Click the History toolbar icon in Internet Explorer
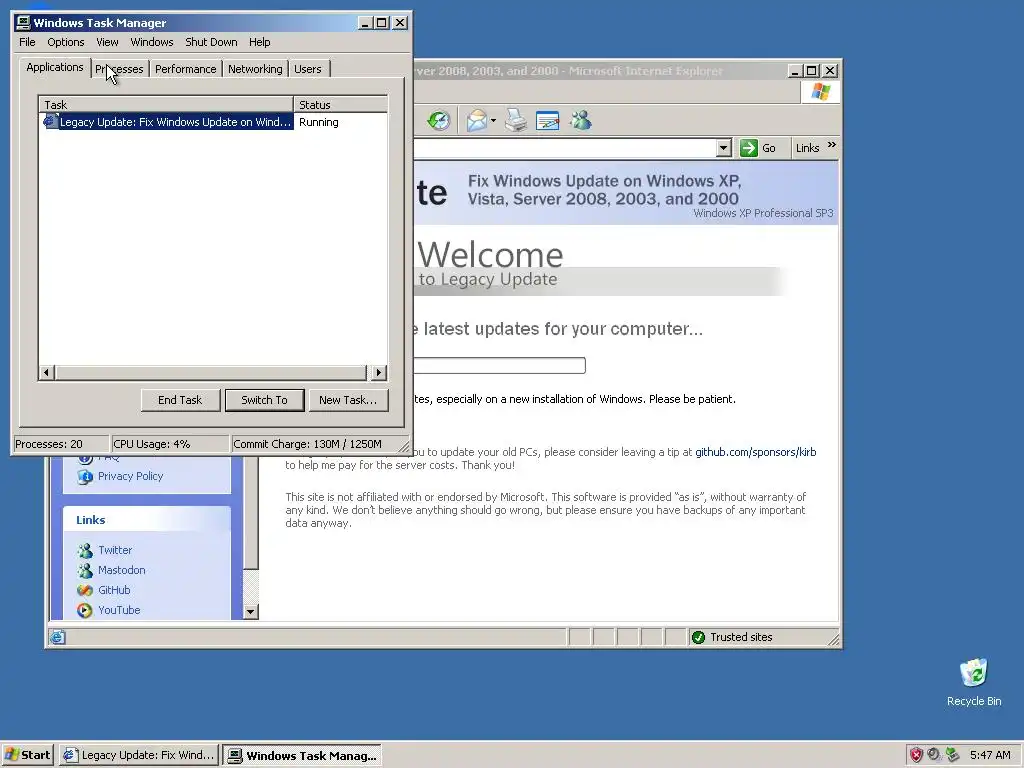The image size is (1024, 768). coord(439,121)
